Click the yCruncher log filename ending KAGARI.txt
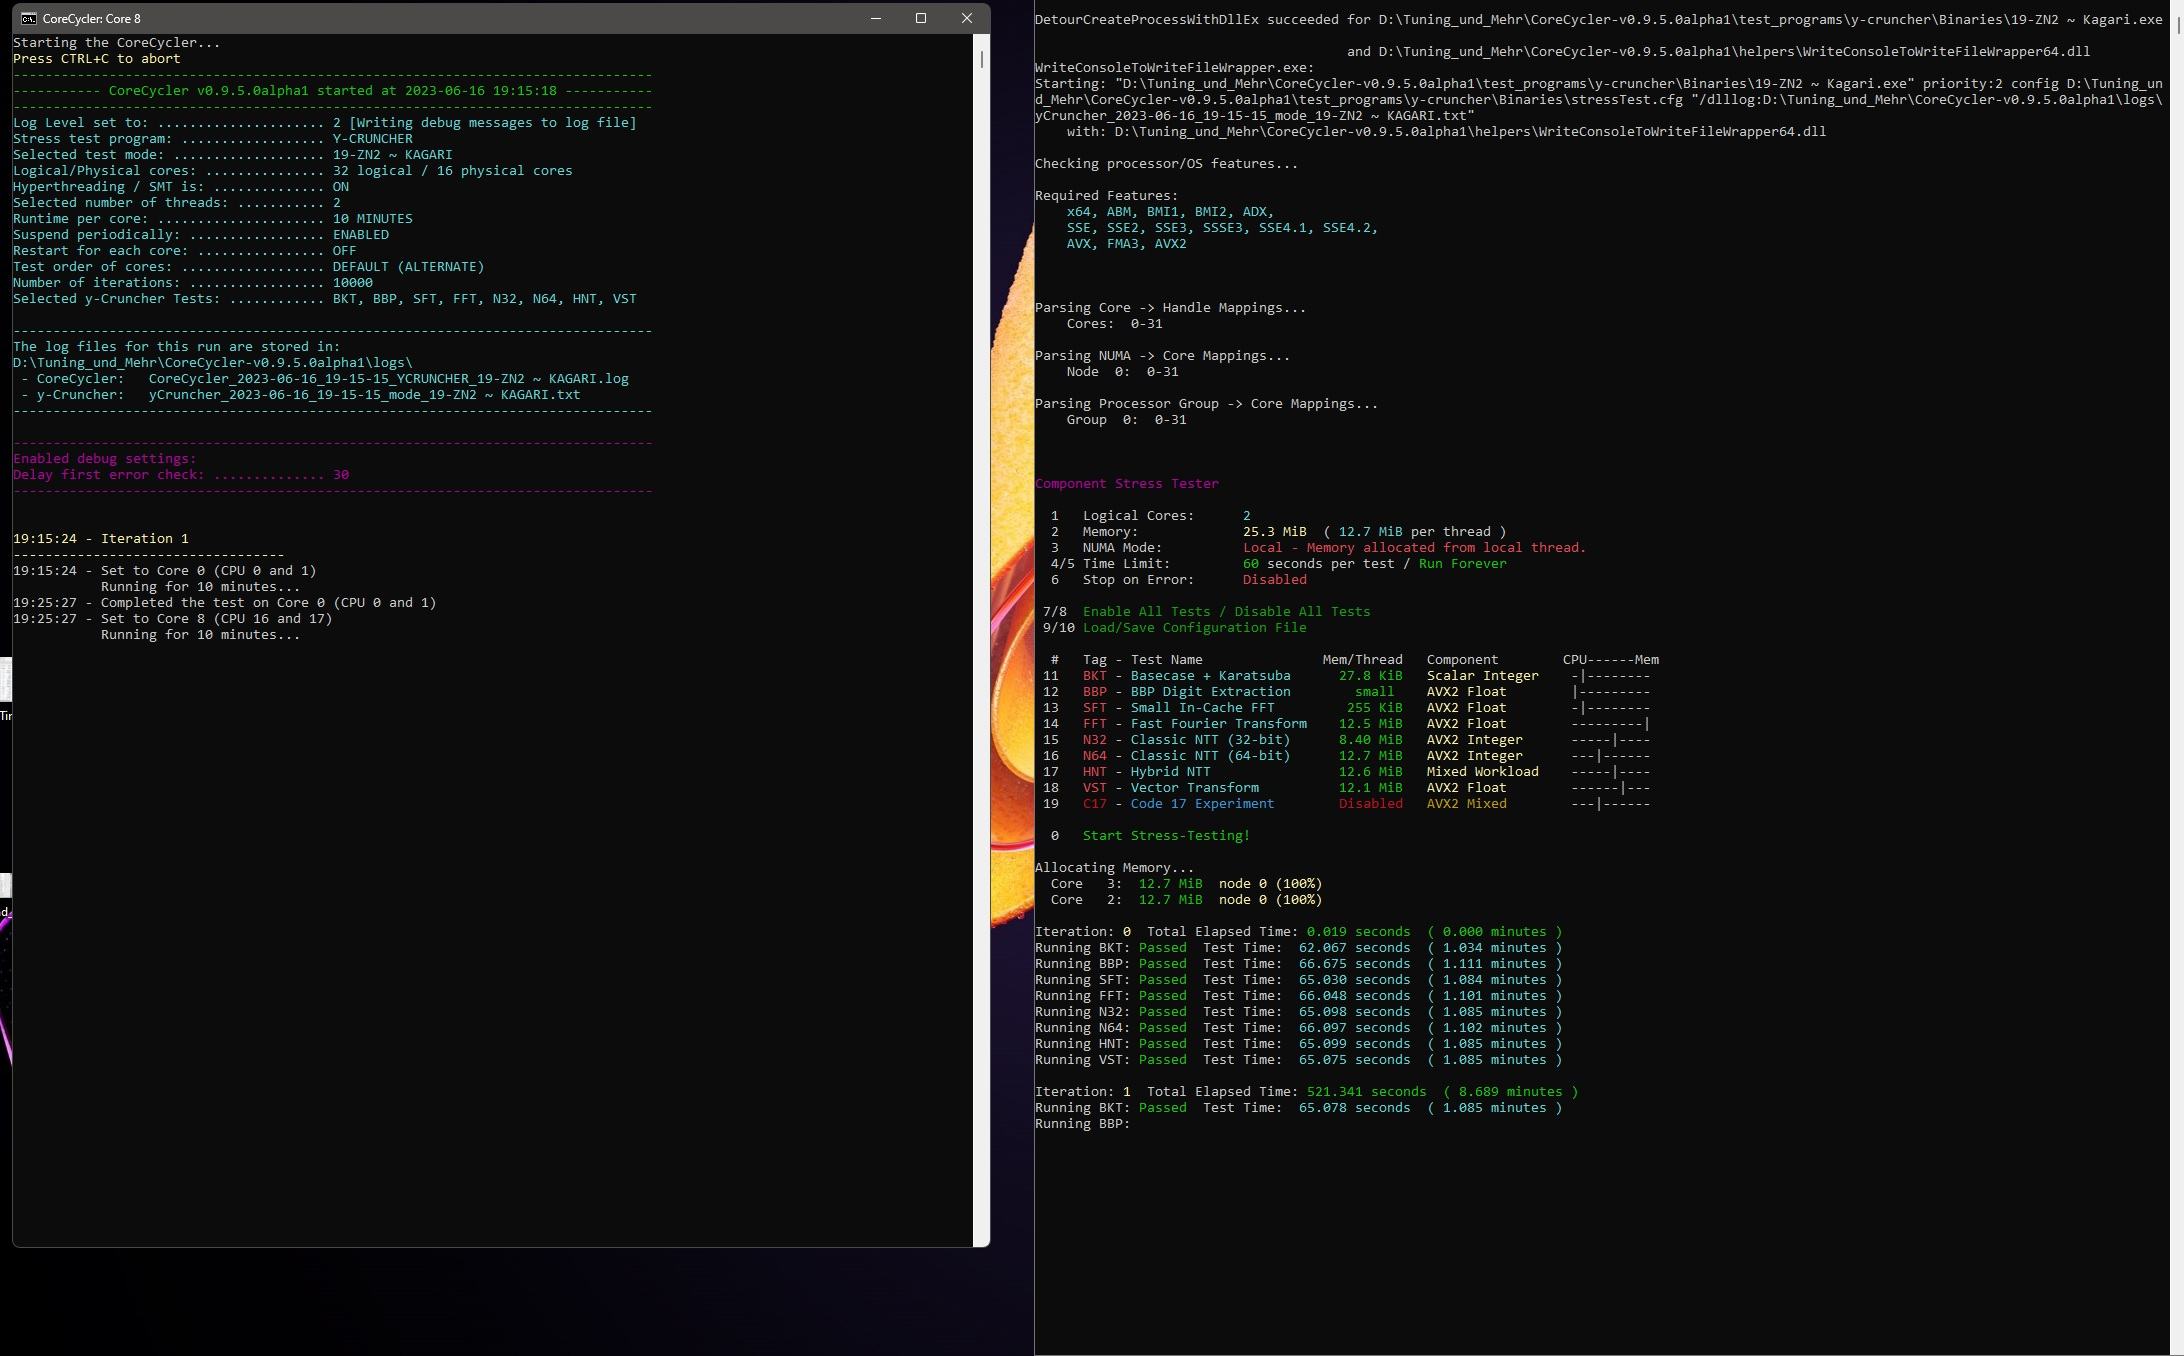2184x1356 pixels. pyautogui.click(x=364, y=395)
